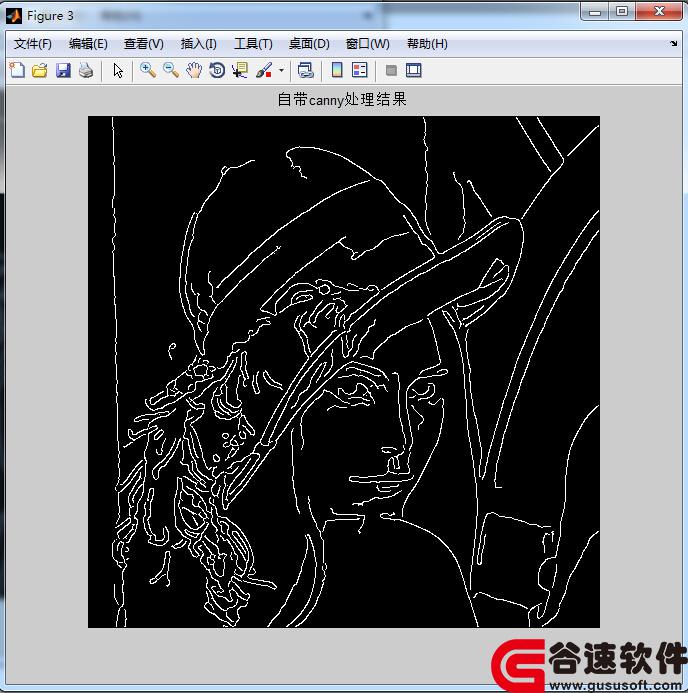Select the Data Cursor tool
Image resolution: width=688 pixels, height=693 pixels.
pos(239,70)
